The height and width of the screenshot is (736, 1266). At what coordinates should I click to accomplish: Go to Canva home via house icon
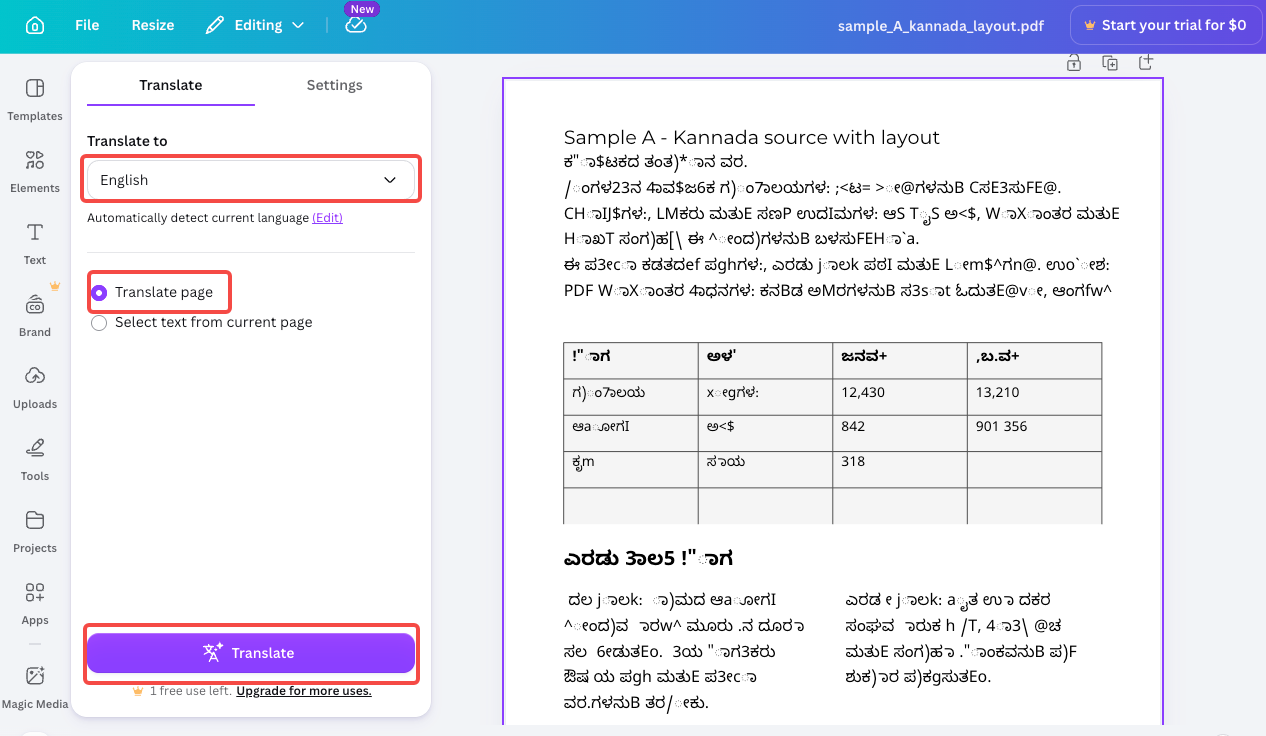pos(35,25)
